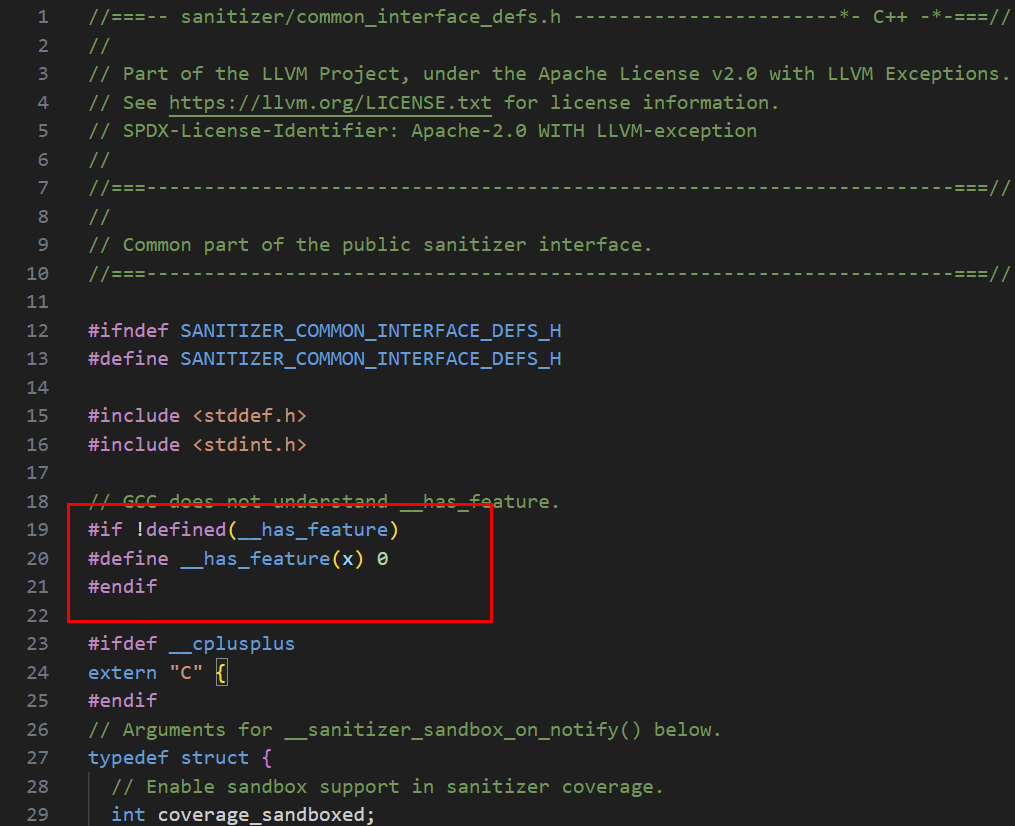Viewport: 1015px width, 826px height.
Task: Click the #endif on line 21
Action: pyautogui.click(x=121, y=586)
